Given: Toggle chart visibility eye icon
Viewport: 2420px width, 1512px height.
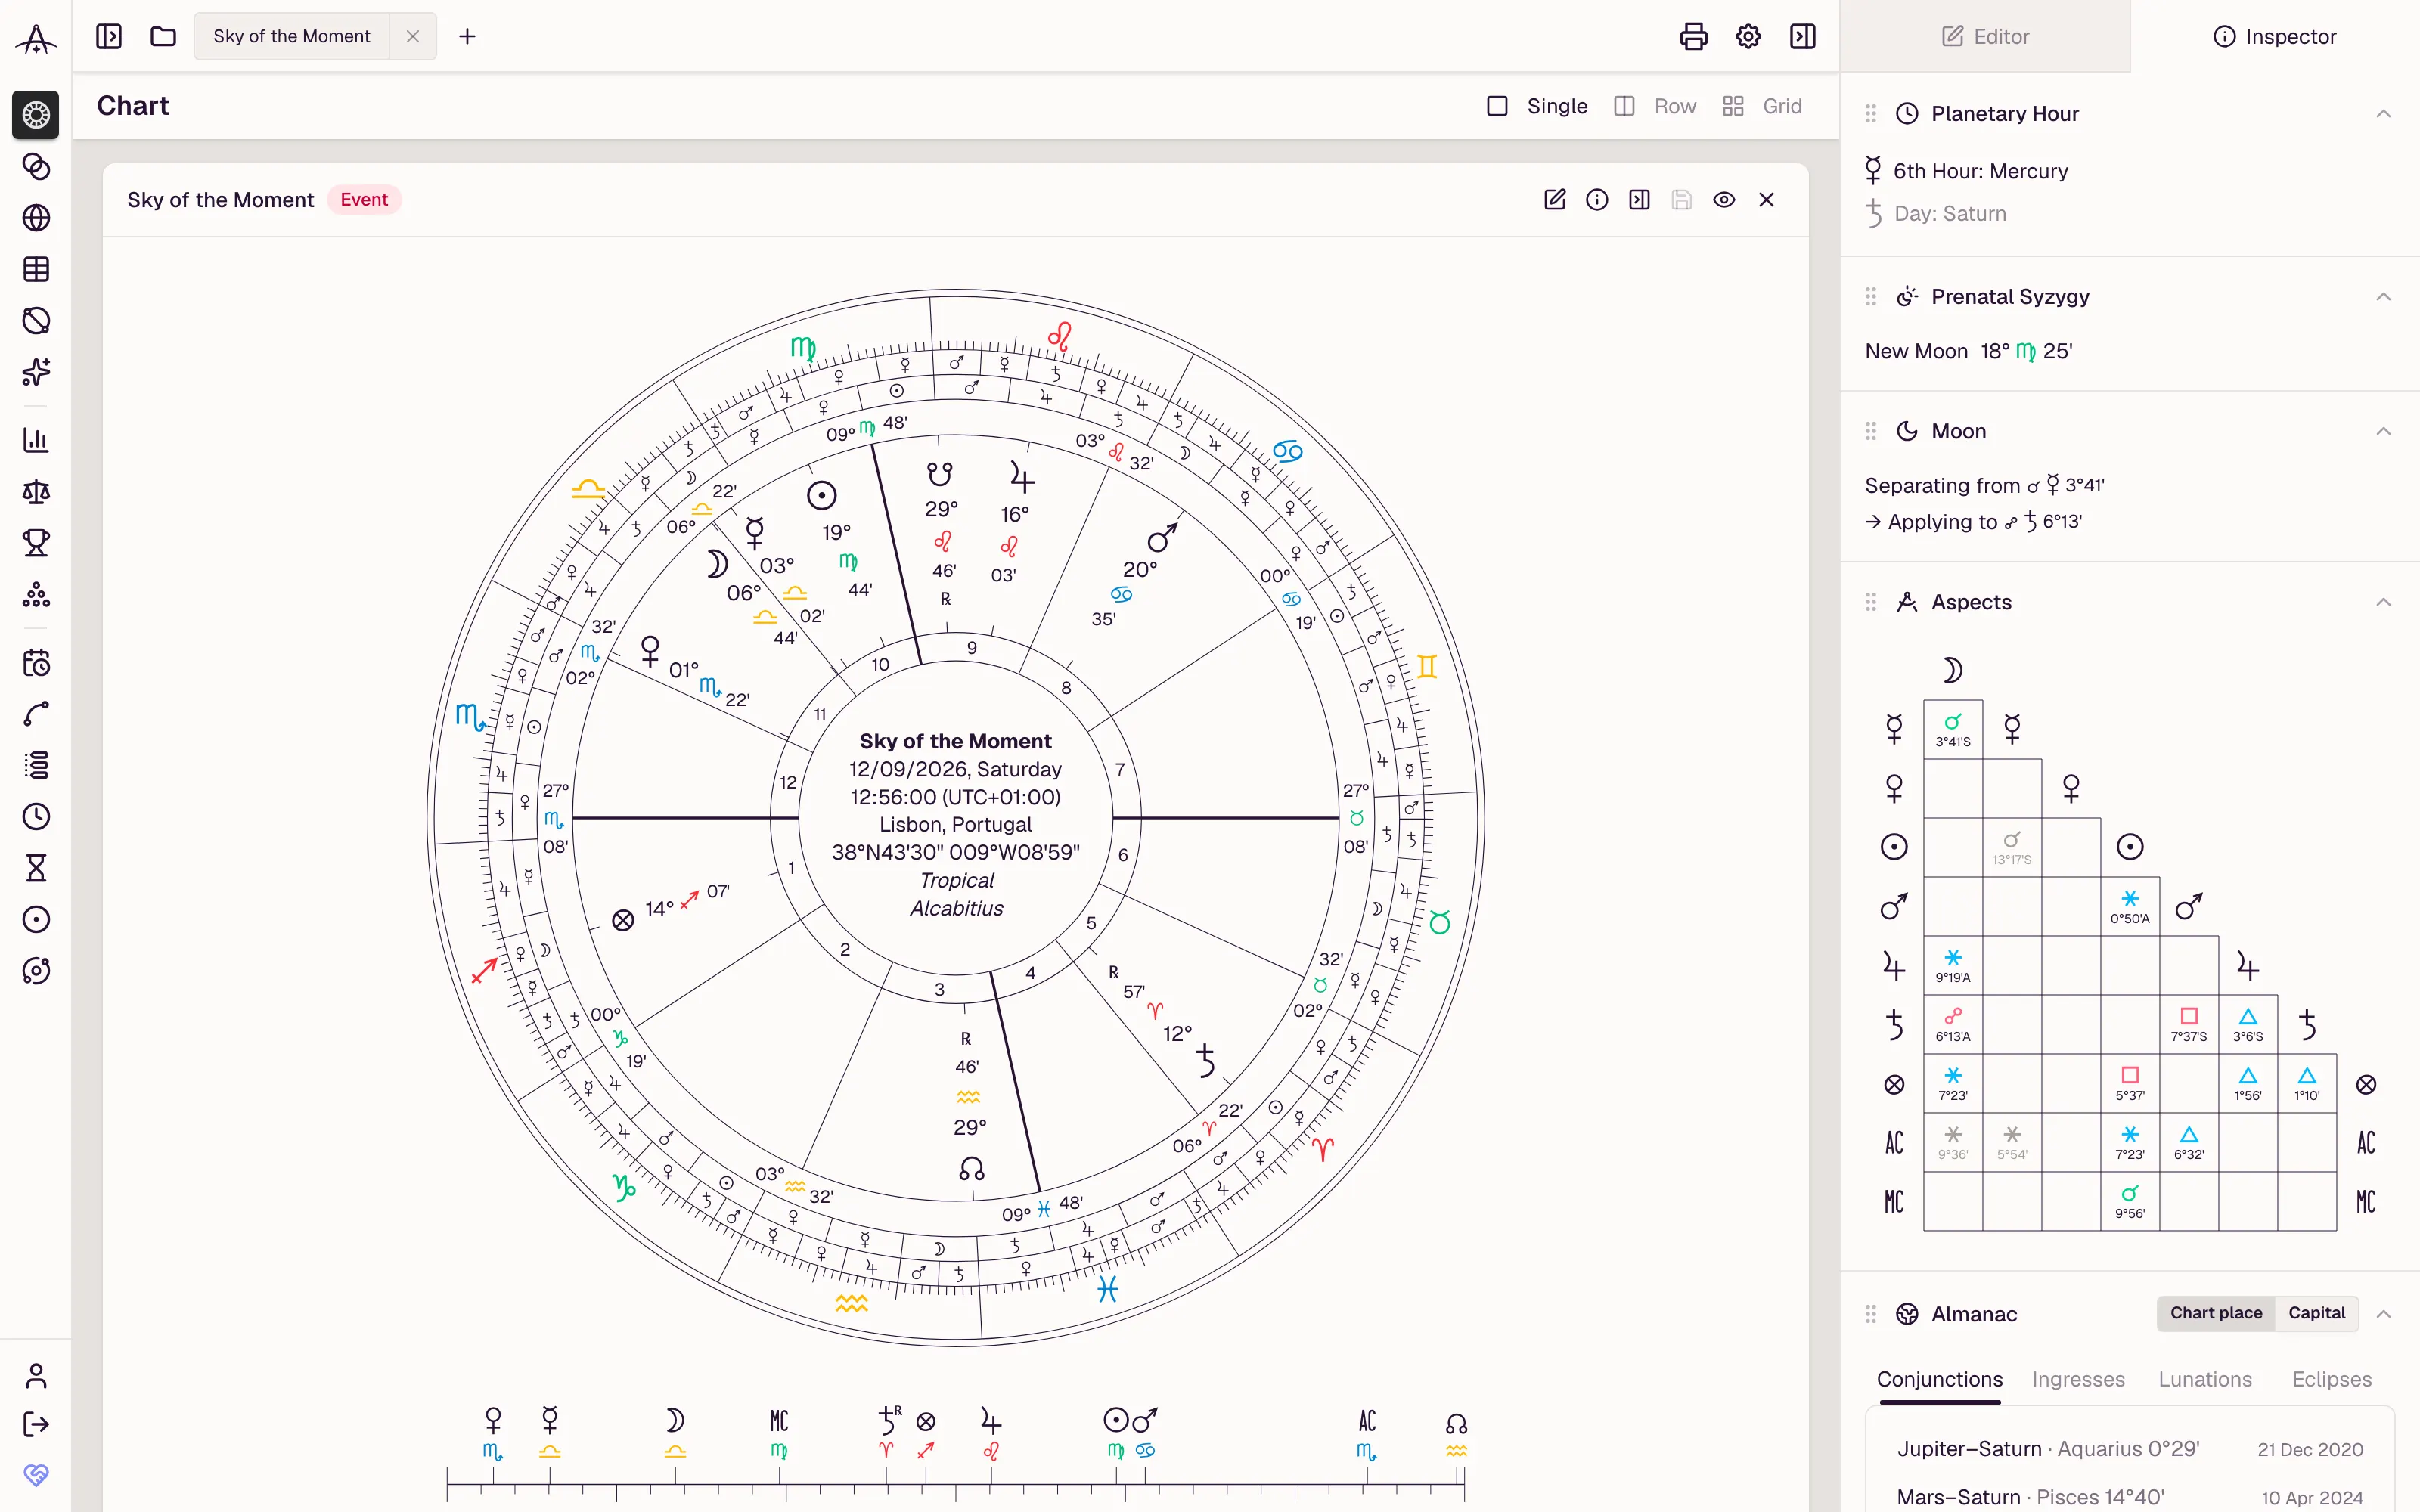Looking at the screenshot, I should (1724, 200).
